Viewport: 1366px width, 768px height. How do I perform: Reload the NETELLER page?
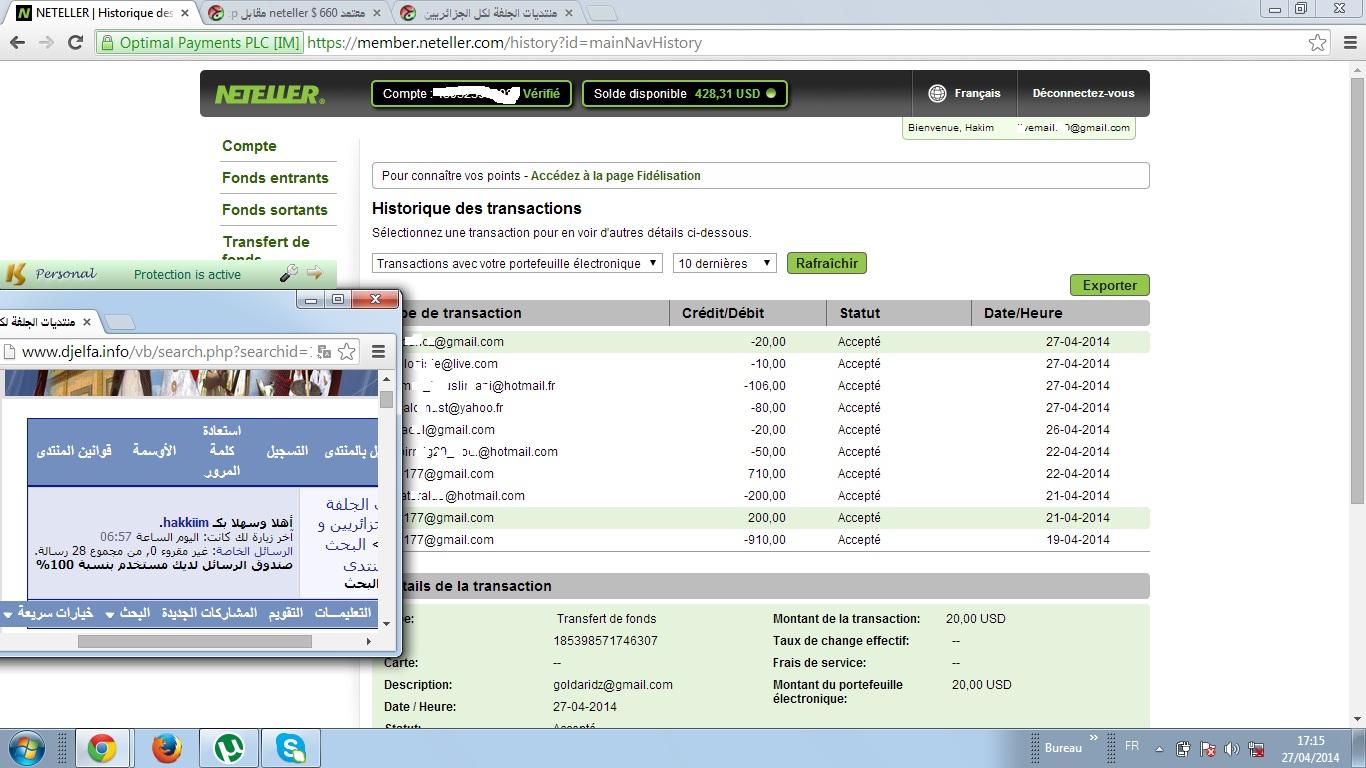pos(75,43)
